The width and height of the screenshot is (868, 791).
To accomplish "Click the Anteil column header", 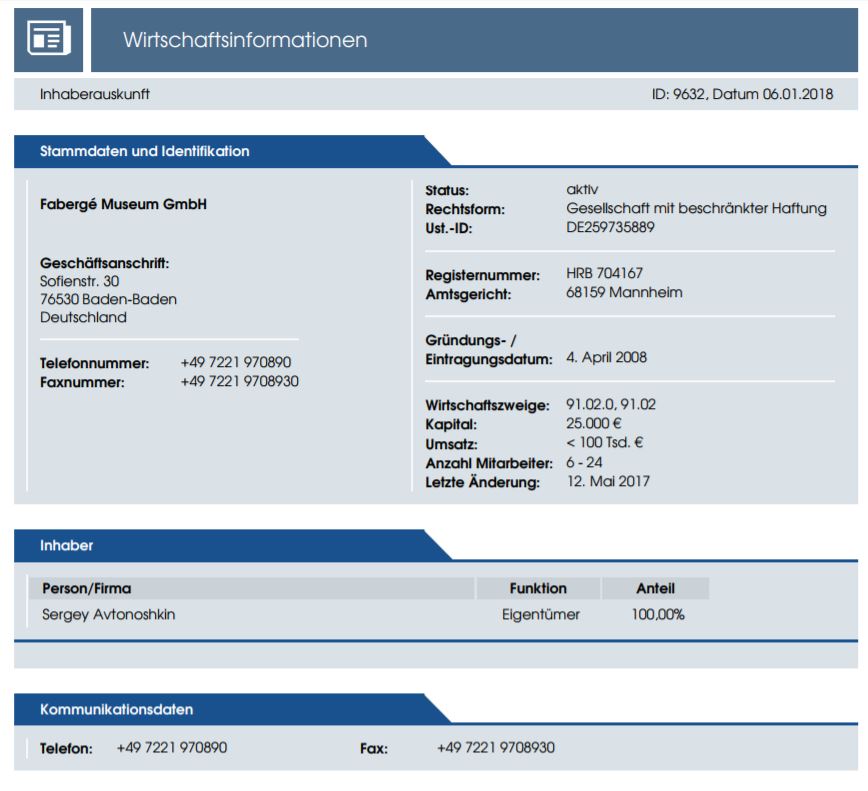I will pos(655,588).
